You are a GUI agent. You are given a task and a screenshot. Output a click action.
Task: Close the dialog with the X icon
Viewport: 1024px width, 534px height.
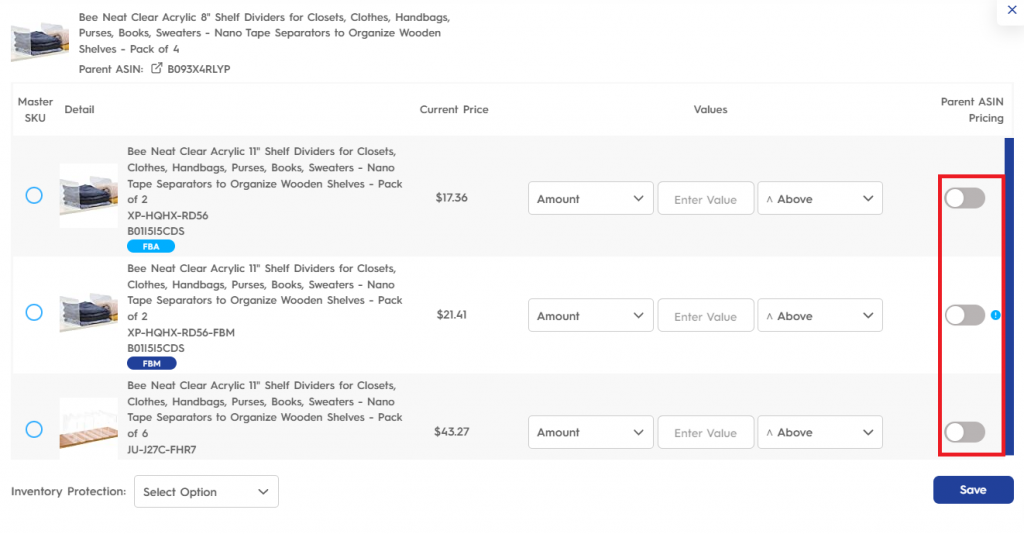pyautogui.click(x=1012, y=10)
